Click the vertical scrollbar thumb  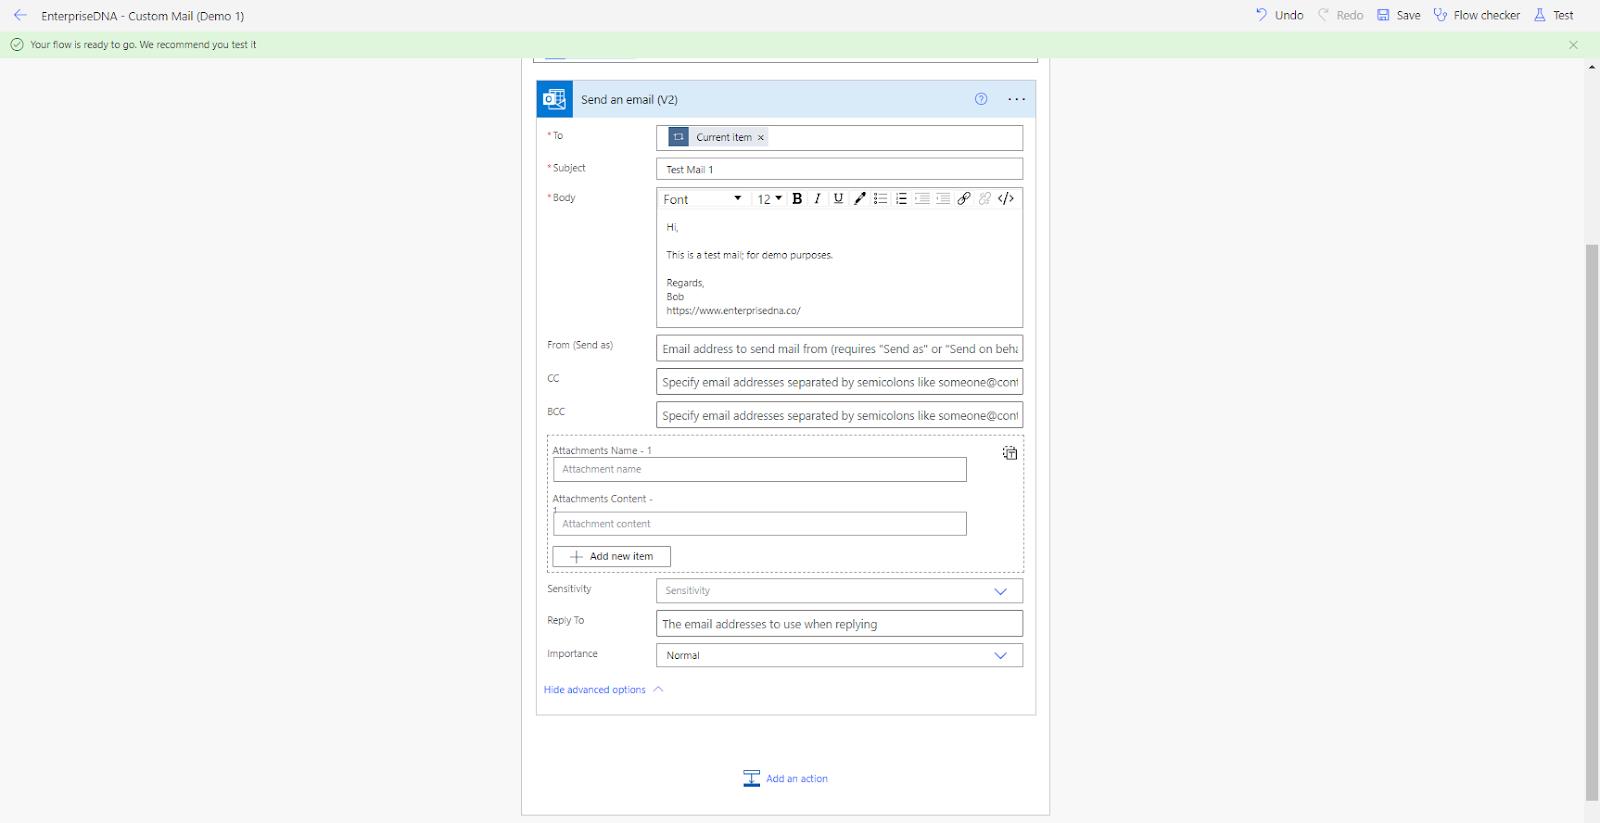1592,522
